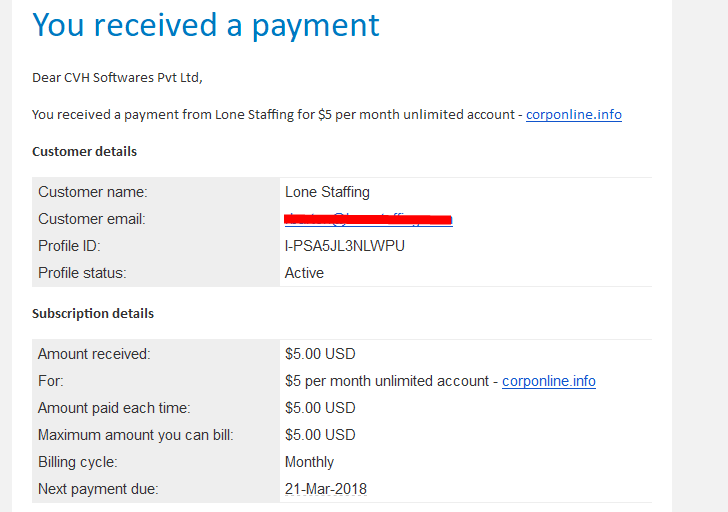Screen dimensions: 728x512
Task: Click the Amount received $5.00 USD value
Action: coord(320,354)
